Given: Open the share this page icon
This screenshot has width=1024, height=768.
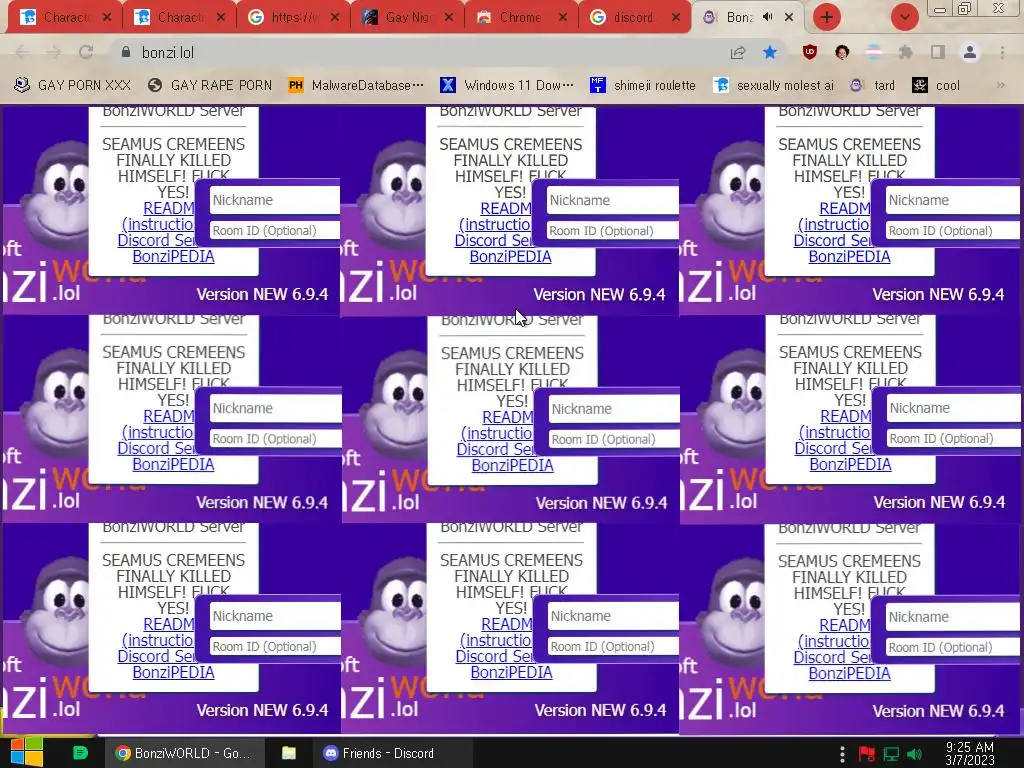Looking at the screenshot, I should (738, 53).
